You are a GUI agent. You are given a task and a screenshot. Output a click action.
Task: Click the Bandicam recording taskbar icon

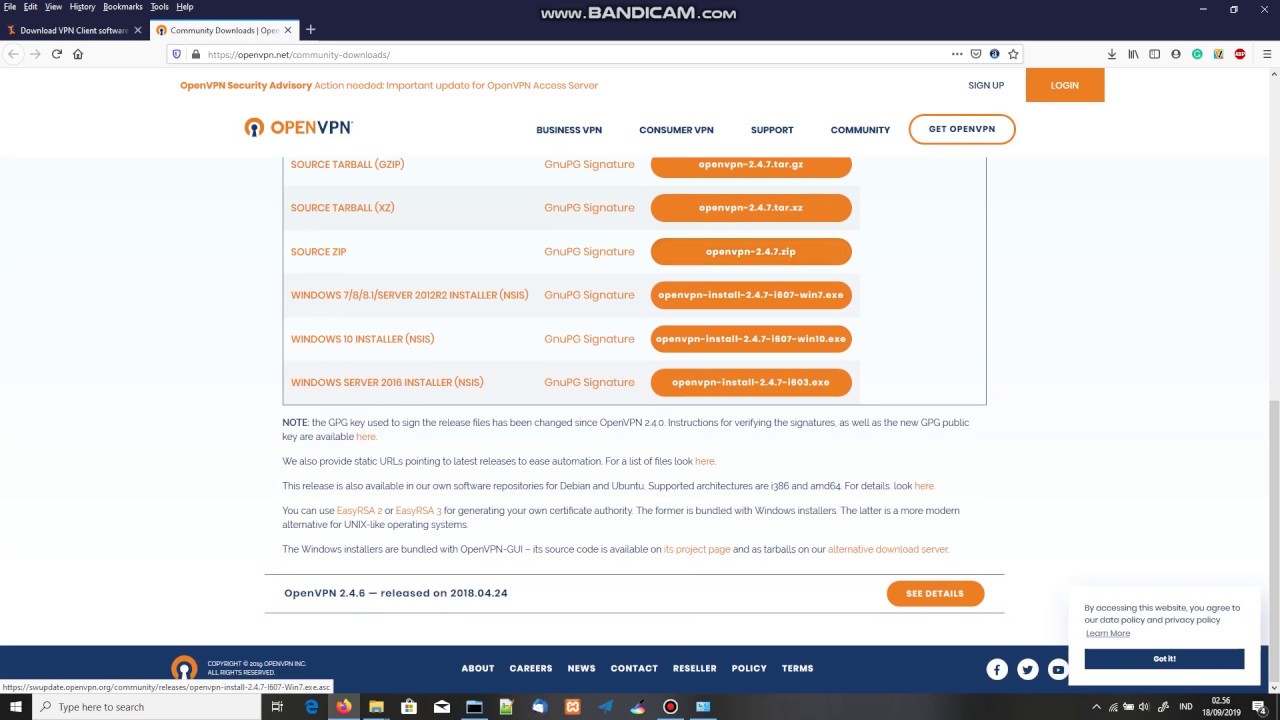click(x=670, y=707)
